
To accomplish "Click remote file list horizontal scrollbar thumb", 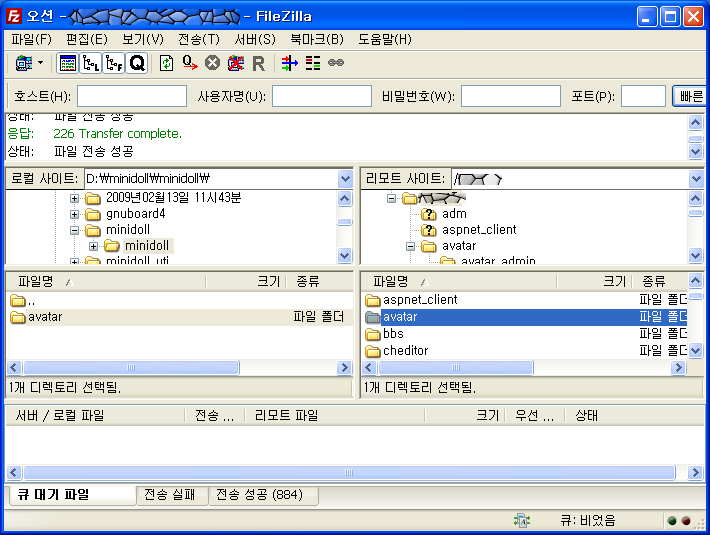I will (x=456, y=368).
